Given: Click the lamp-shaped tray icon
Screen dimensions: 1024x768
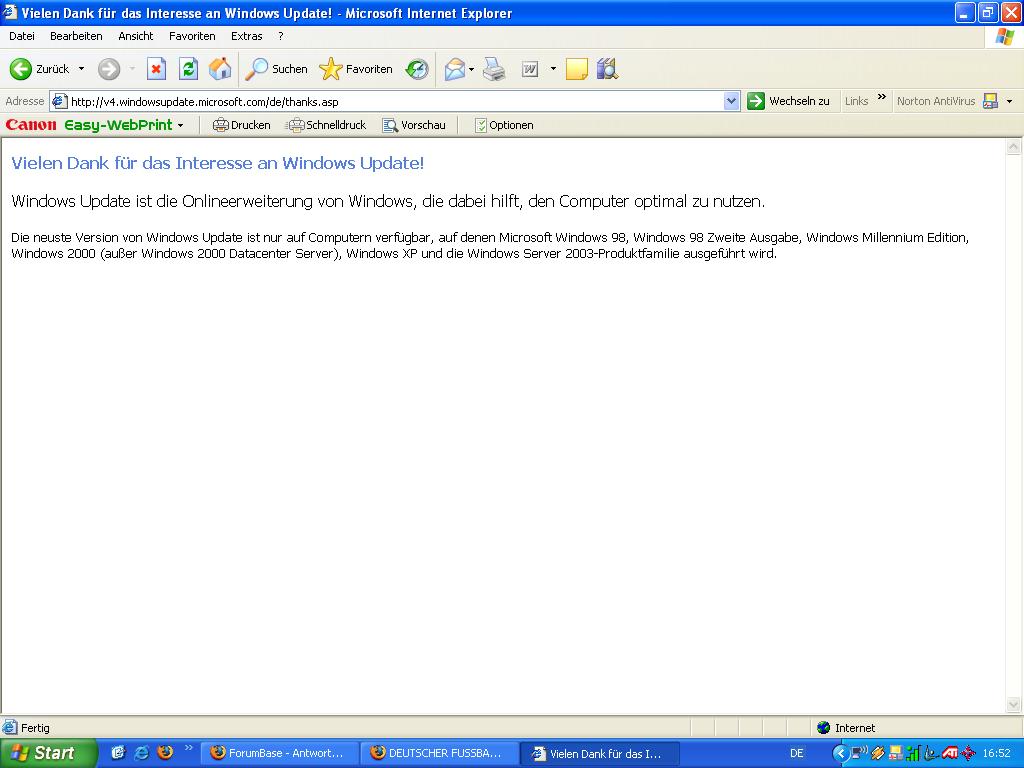Looking at the screenshot, I should [x=931, y=753].
